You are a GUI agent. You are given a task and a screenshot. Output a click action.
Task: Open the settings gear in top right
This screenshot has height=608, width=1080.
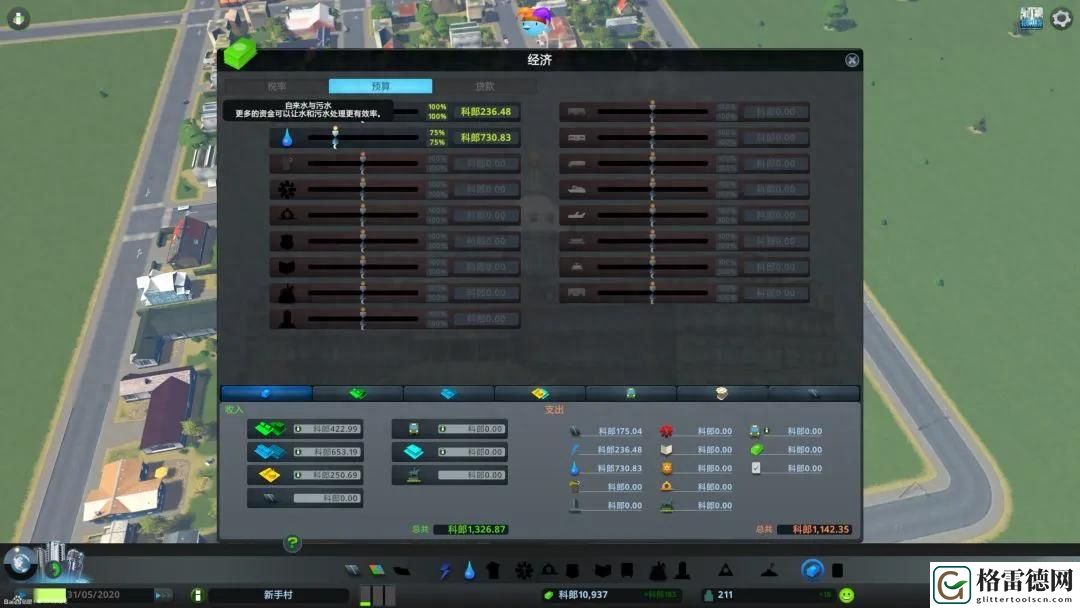(x=1061, y=19)
